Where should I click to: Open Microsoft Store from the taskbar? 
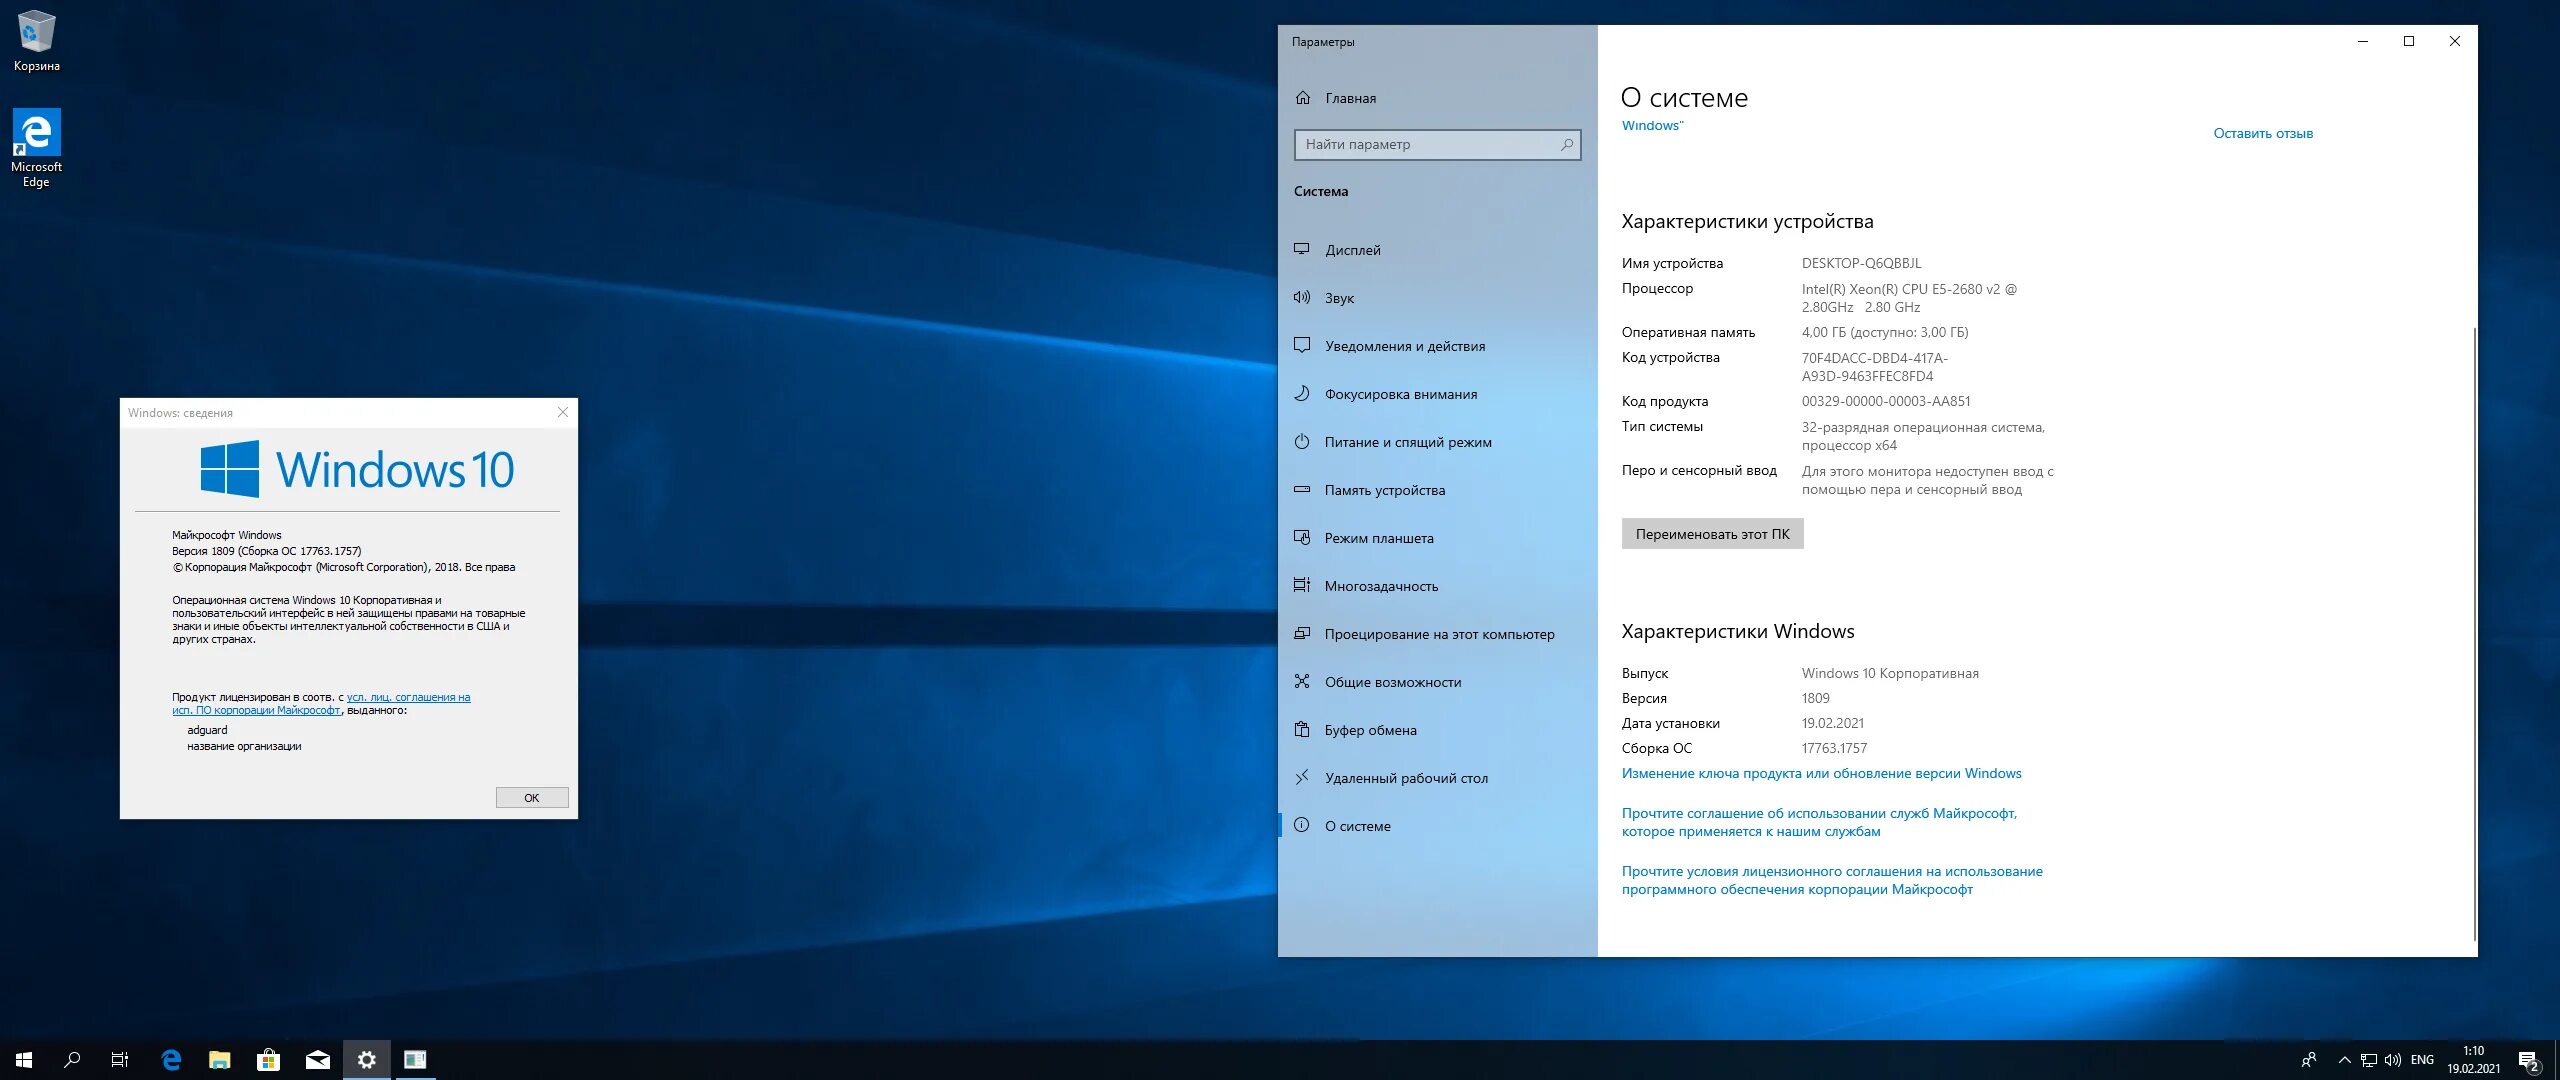pos(268,1060)
